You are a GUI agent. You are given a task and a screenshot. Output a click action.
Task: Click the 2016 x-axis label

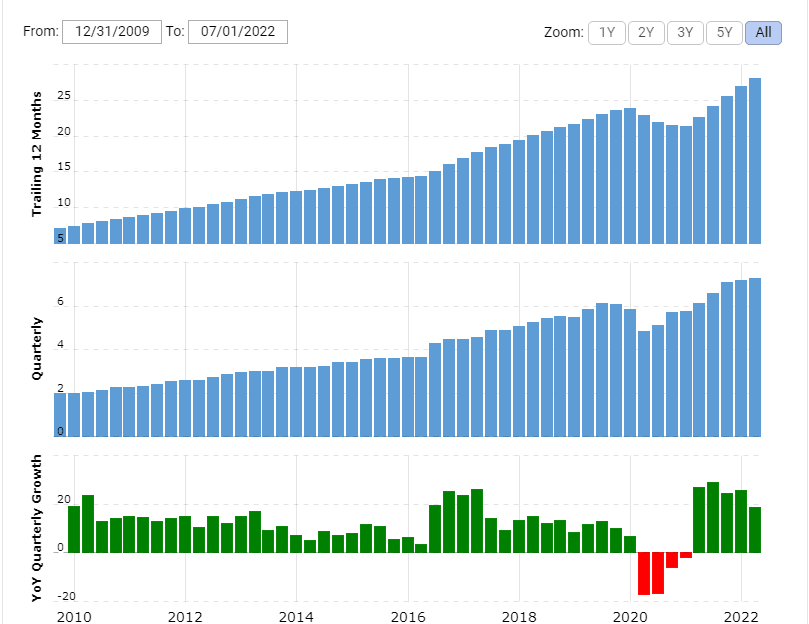click(407, 616)
